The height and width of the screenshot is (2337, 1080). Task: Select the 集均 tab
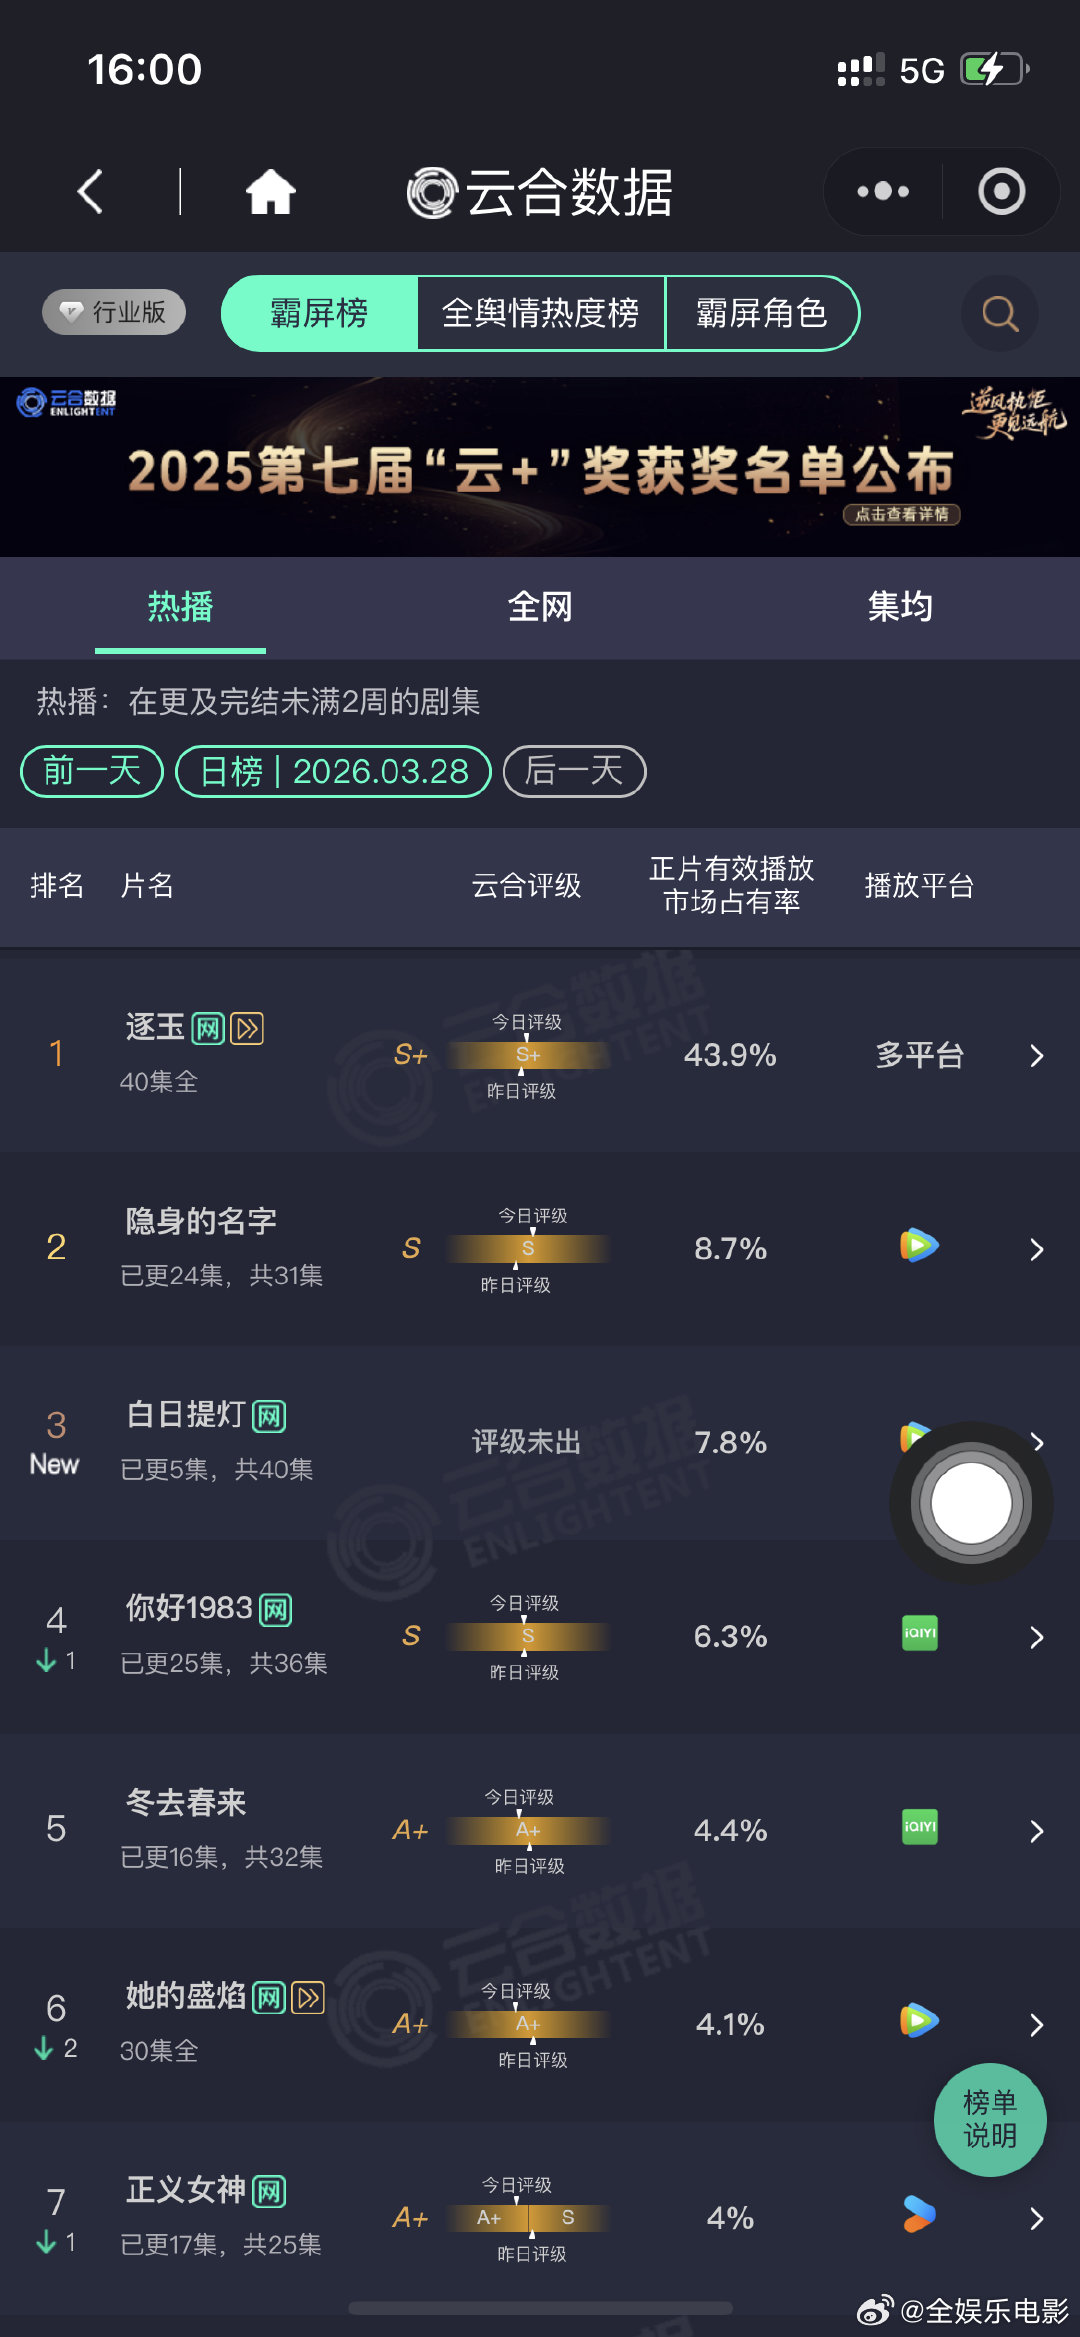(899, 606)
